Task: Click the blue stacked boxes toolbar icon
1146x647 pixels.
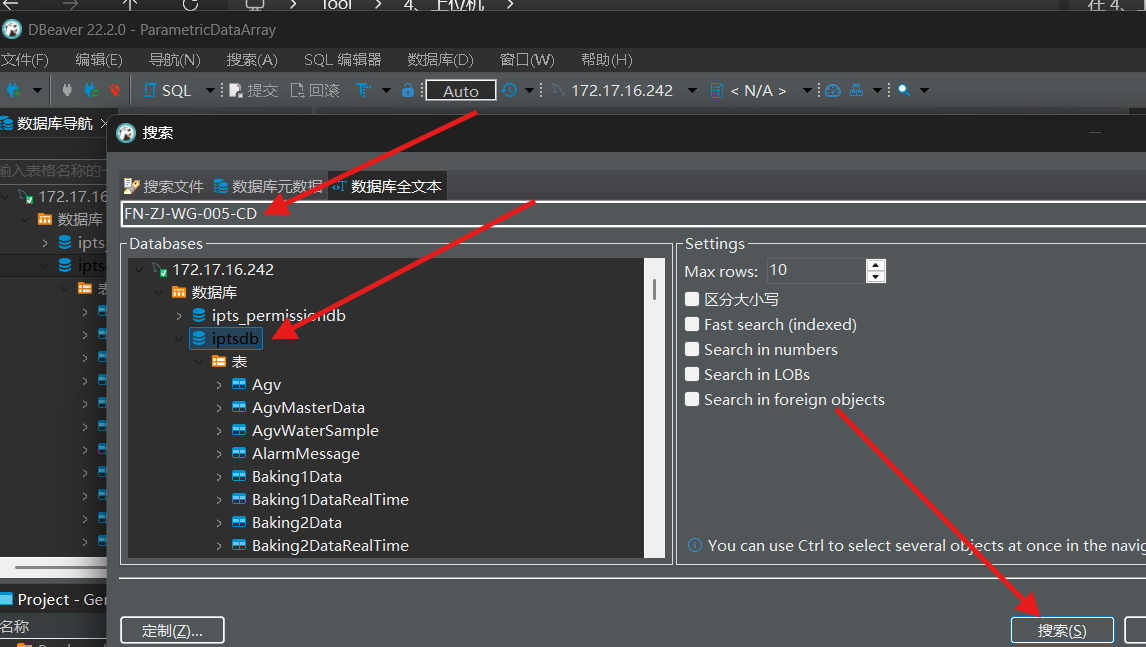Action: 857,90
